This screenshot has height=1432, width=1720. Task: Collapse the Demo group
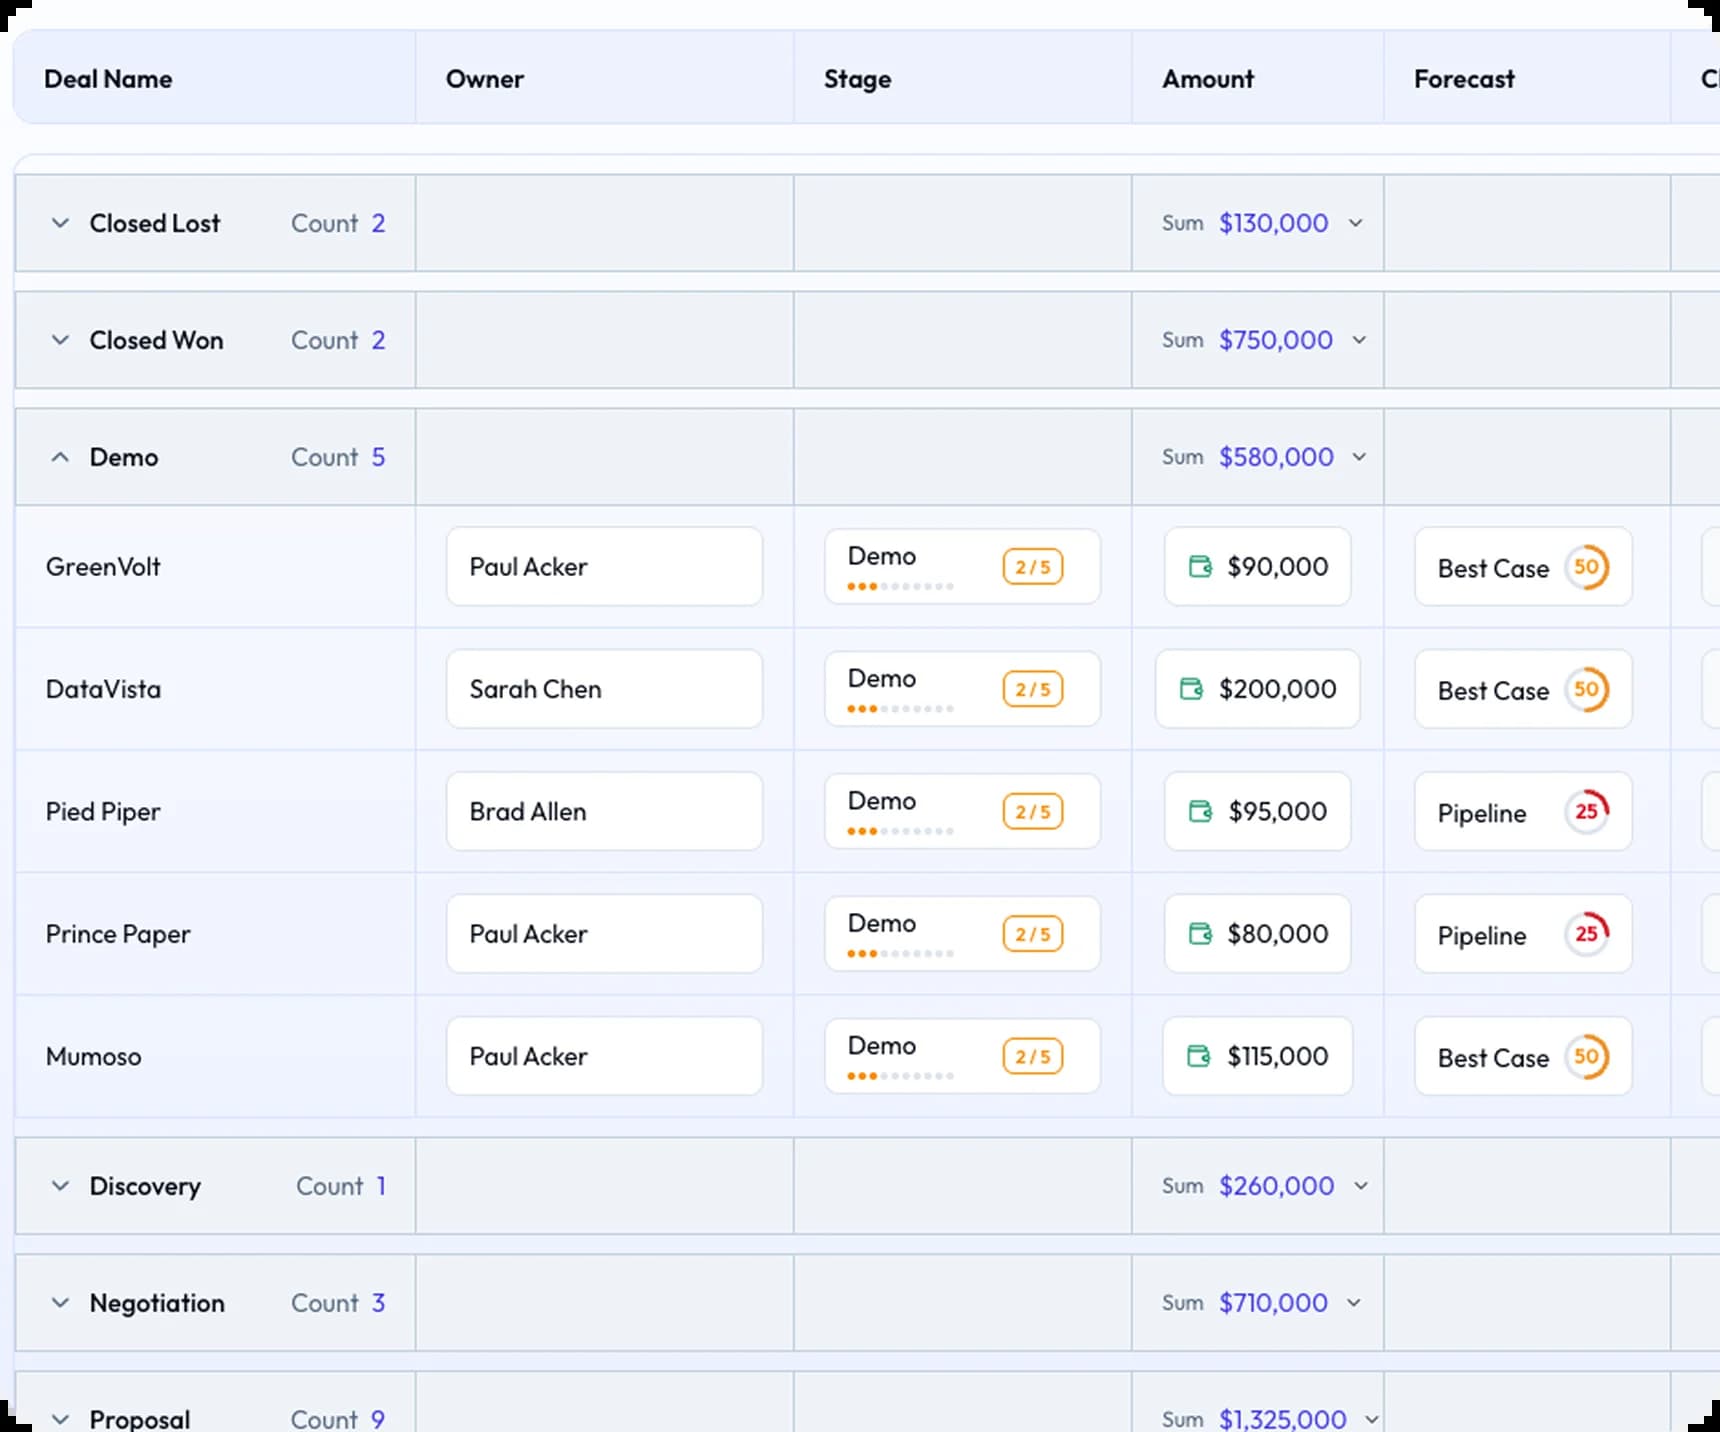[x=60, y=457]
